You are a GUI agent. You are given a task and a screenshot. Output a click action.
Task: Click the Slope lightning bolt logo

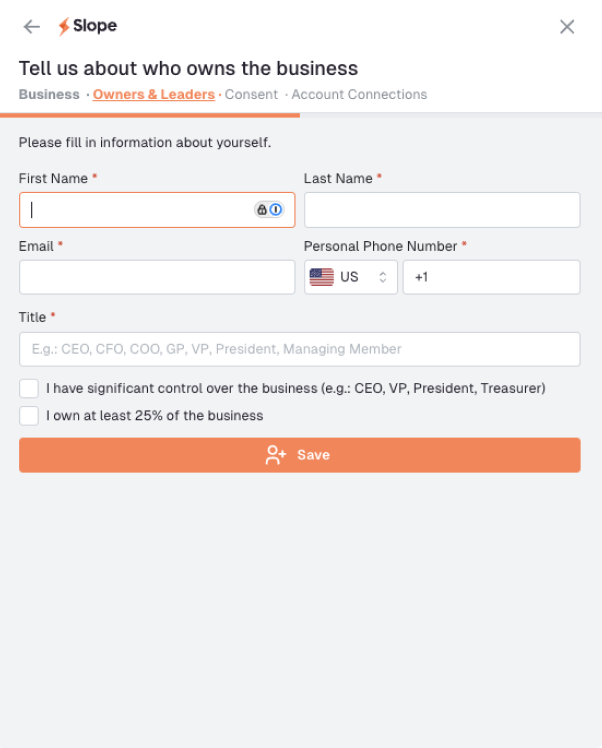pos(64,27)
